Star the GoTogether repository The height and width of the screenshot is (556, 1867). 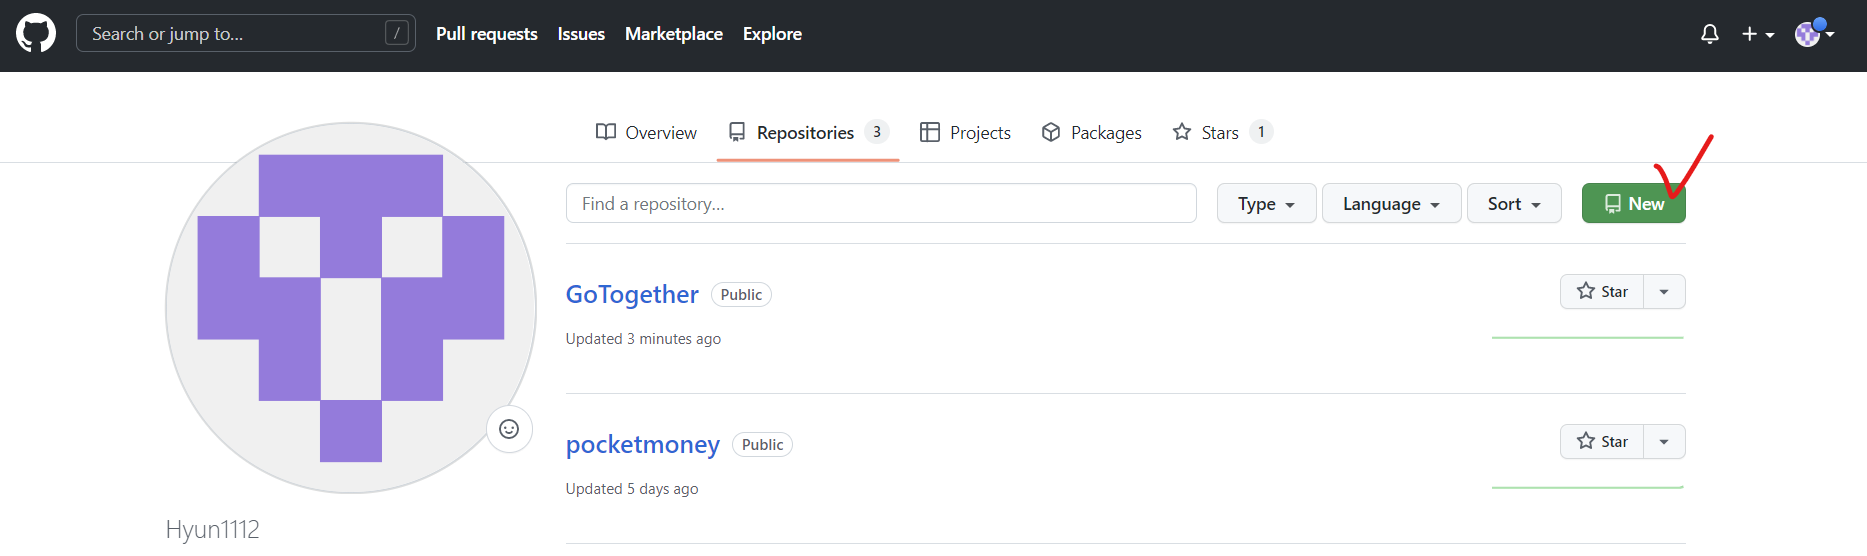coord(1602,291)
